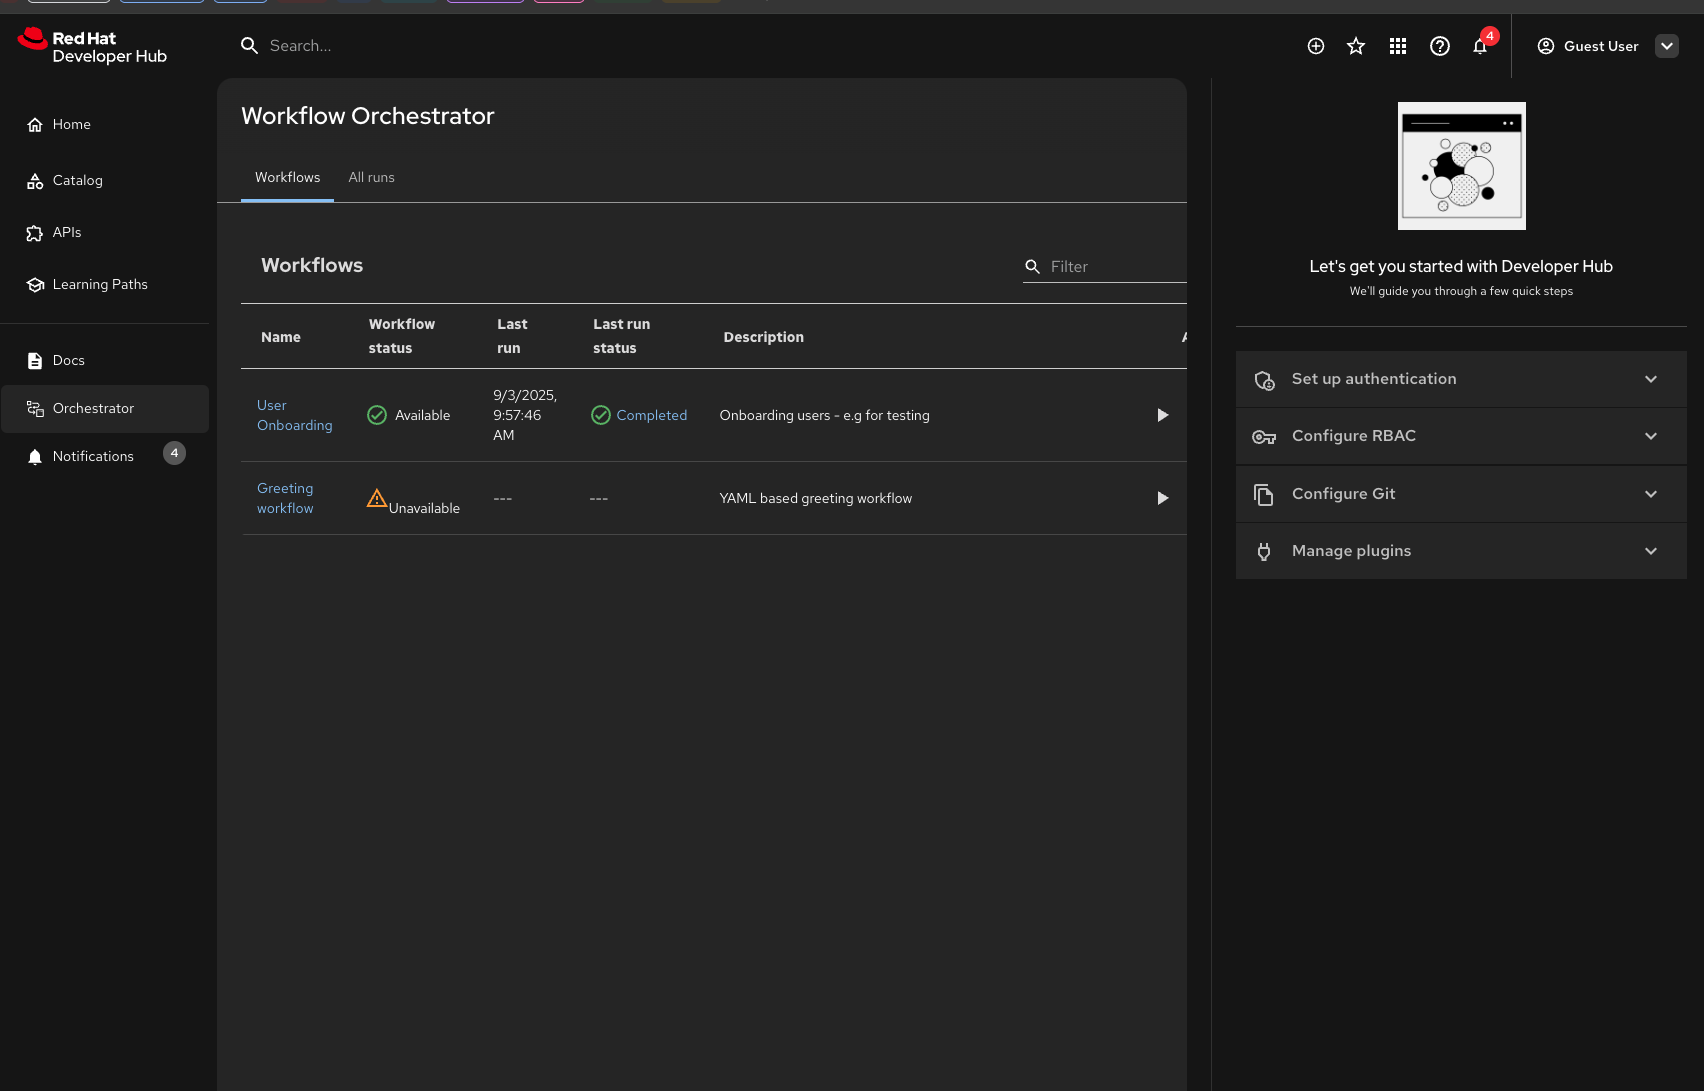
Task: Open the User Onboarding workflow link
Action: coord(294,415)
